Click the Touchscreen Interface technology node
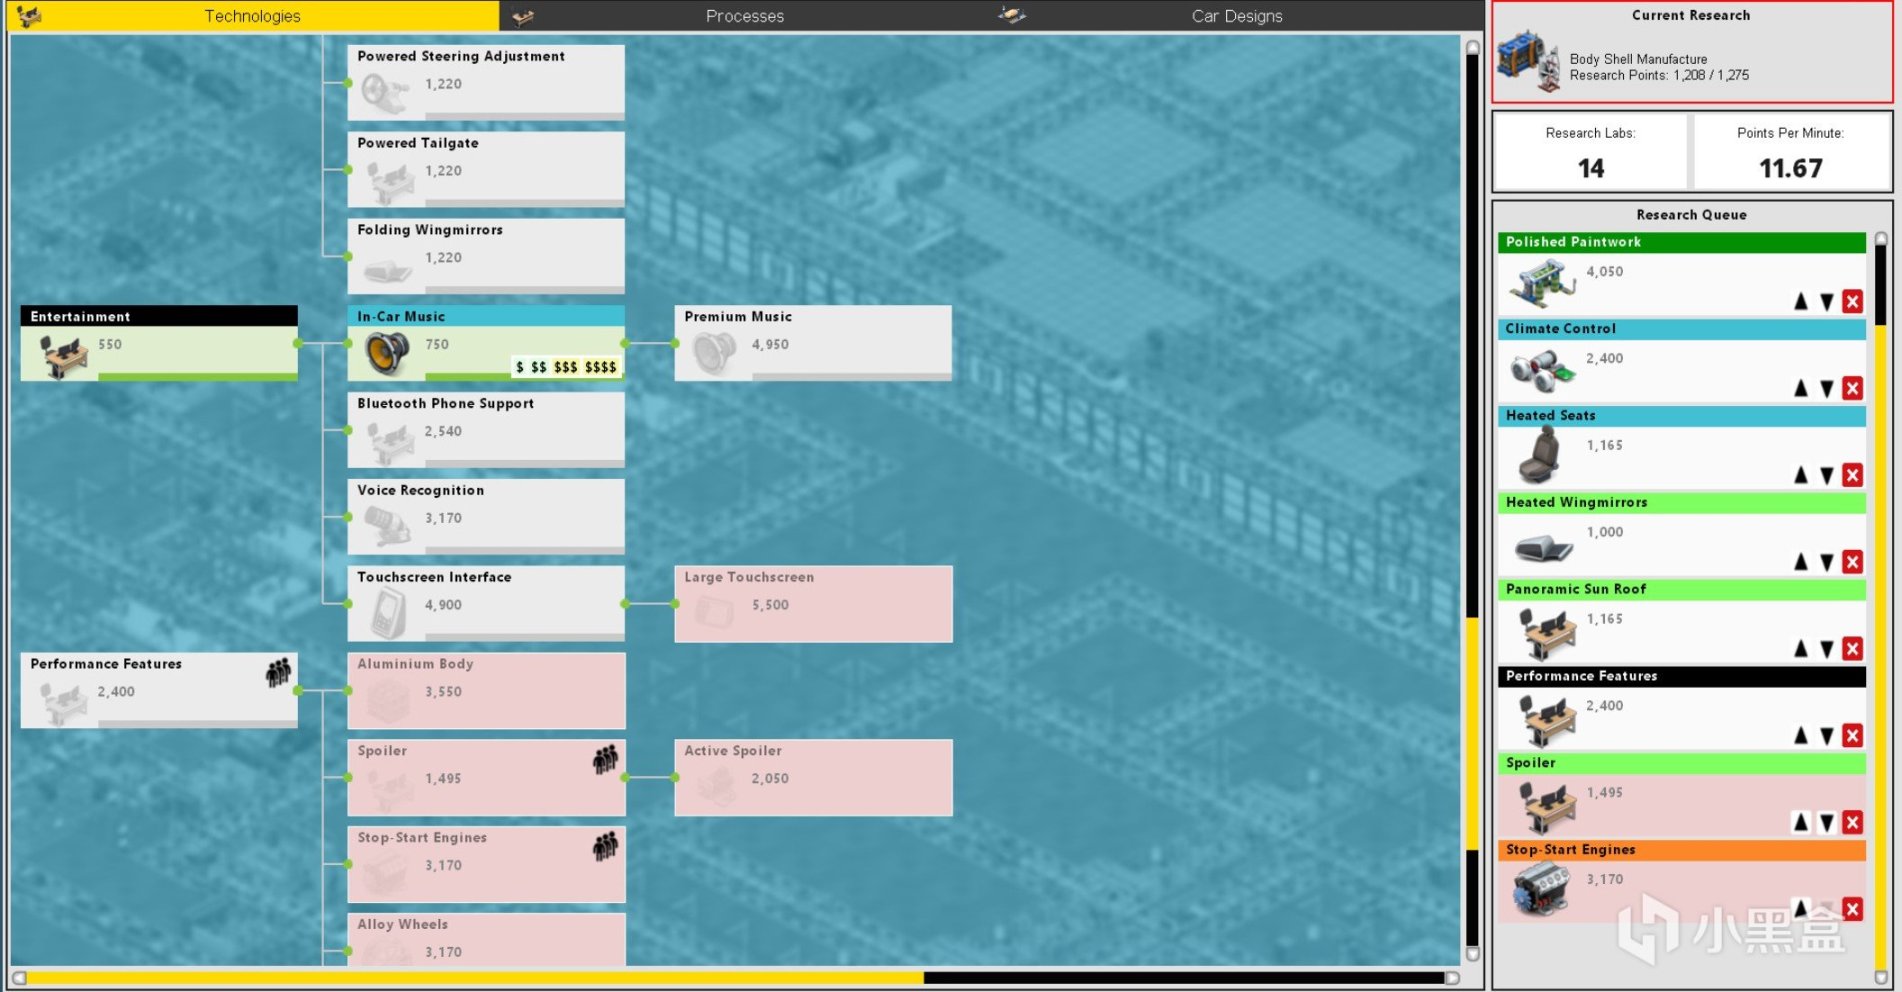Viewport: 1902px width, 992px height. 486,604
